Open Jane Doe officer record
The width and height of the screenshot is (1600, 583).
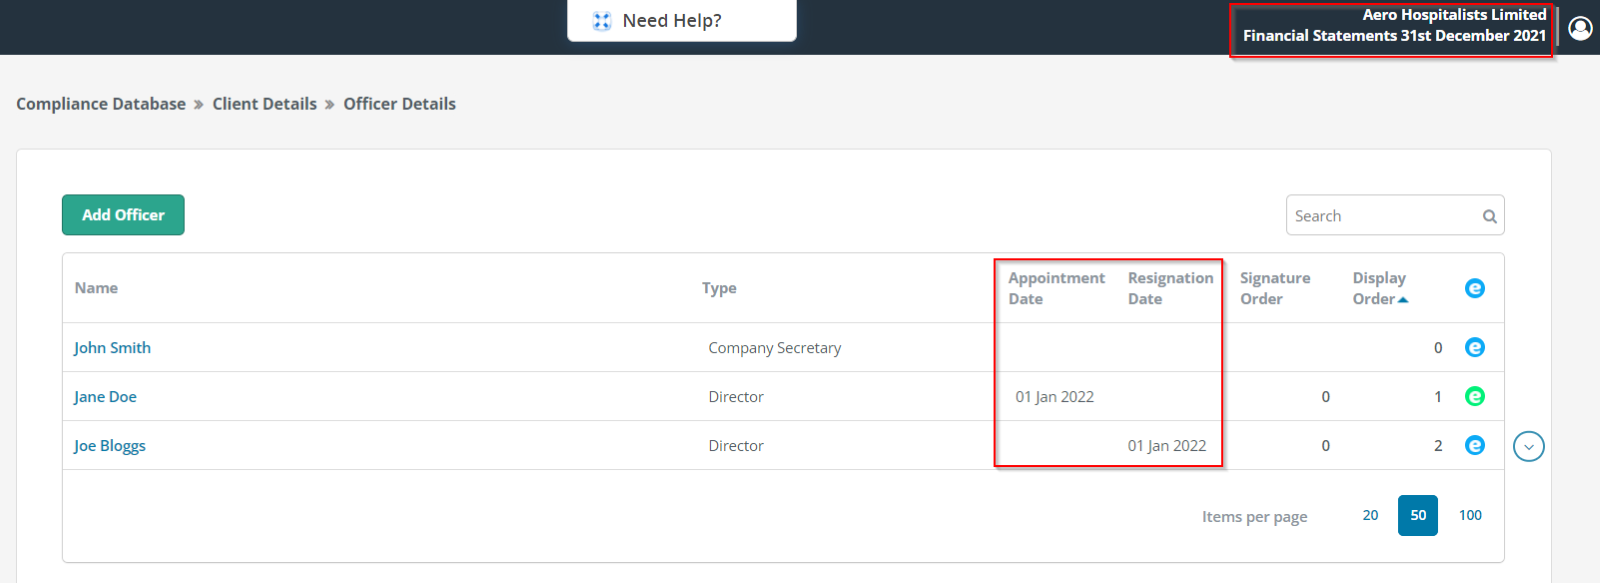tap(105, 397)
